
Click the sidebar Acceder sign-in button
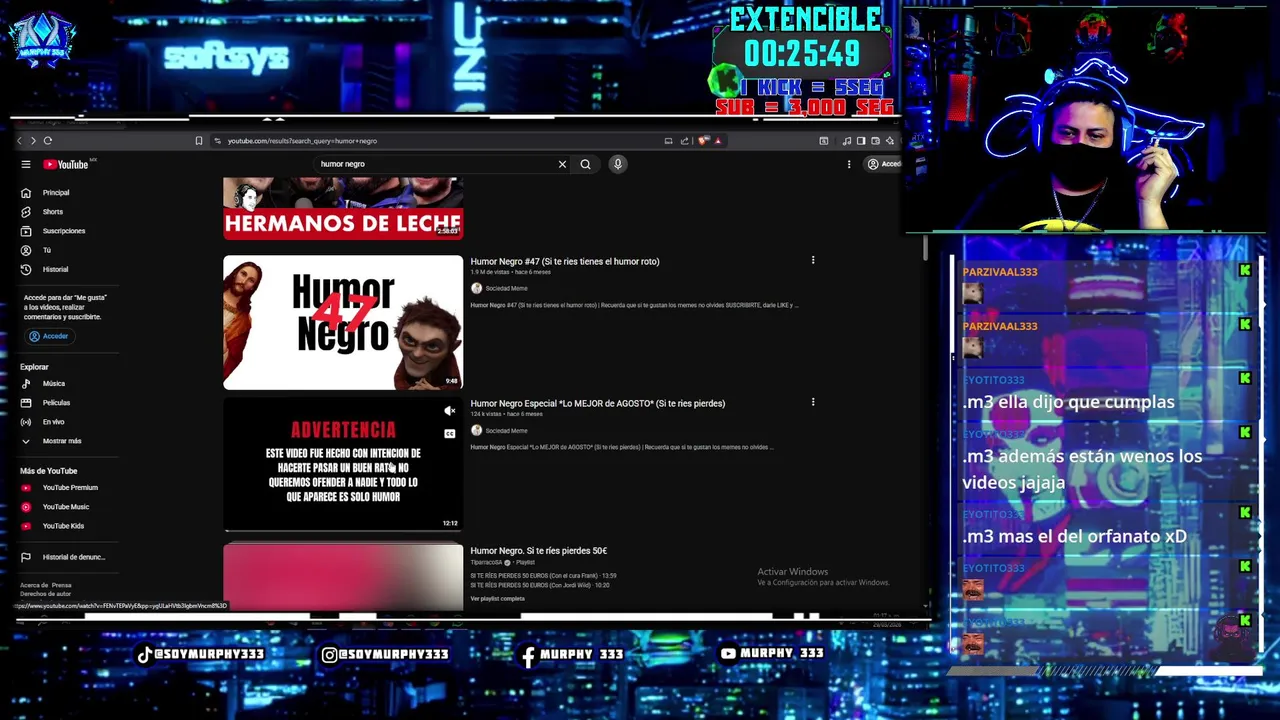tap(49, 336)
